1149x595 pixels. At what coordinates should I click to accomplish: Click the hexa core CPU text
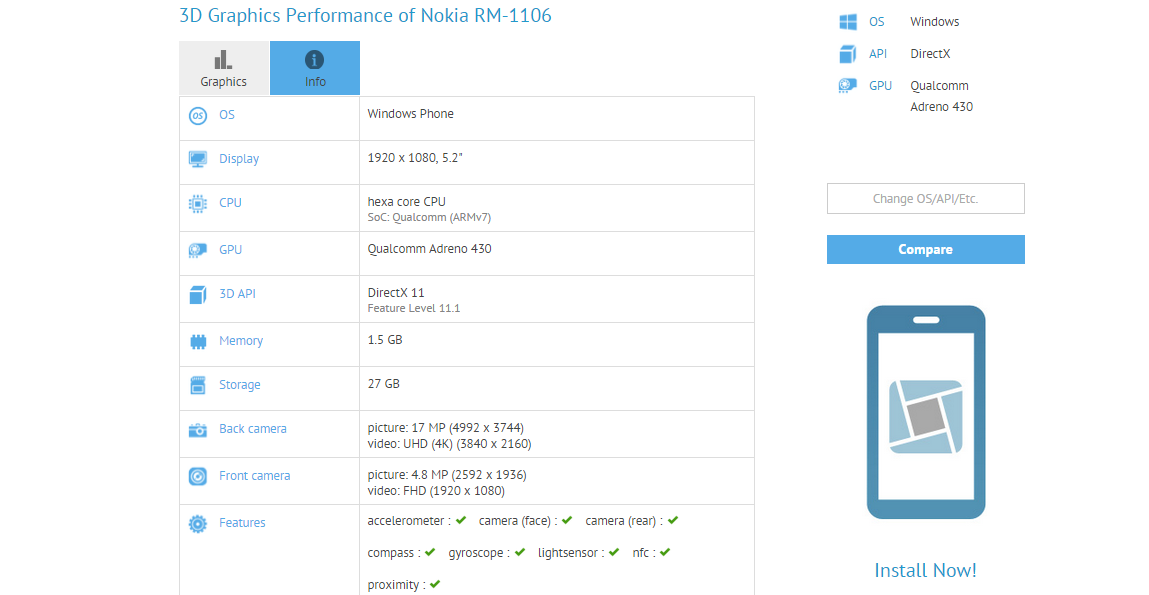click(407, 202)
